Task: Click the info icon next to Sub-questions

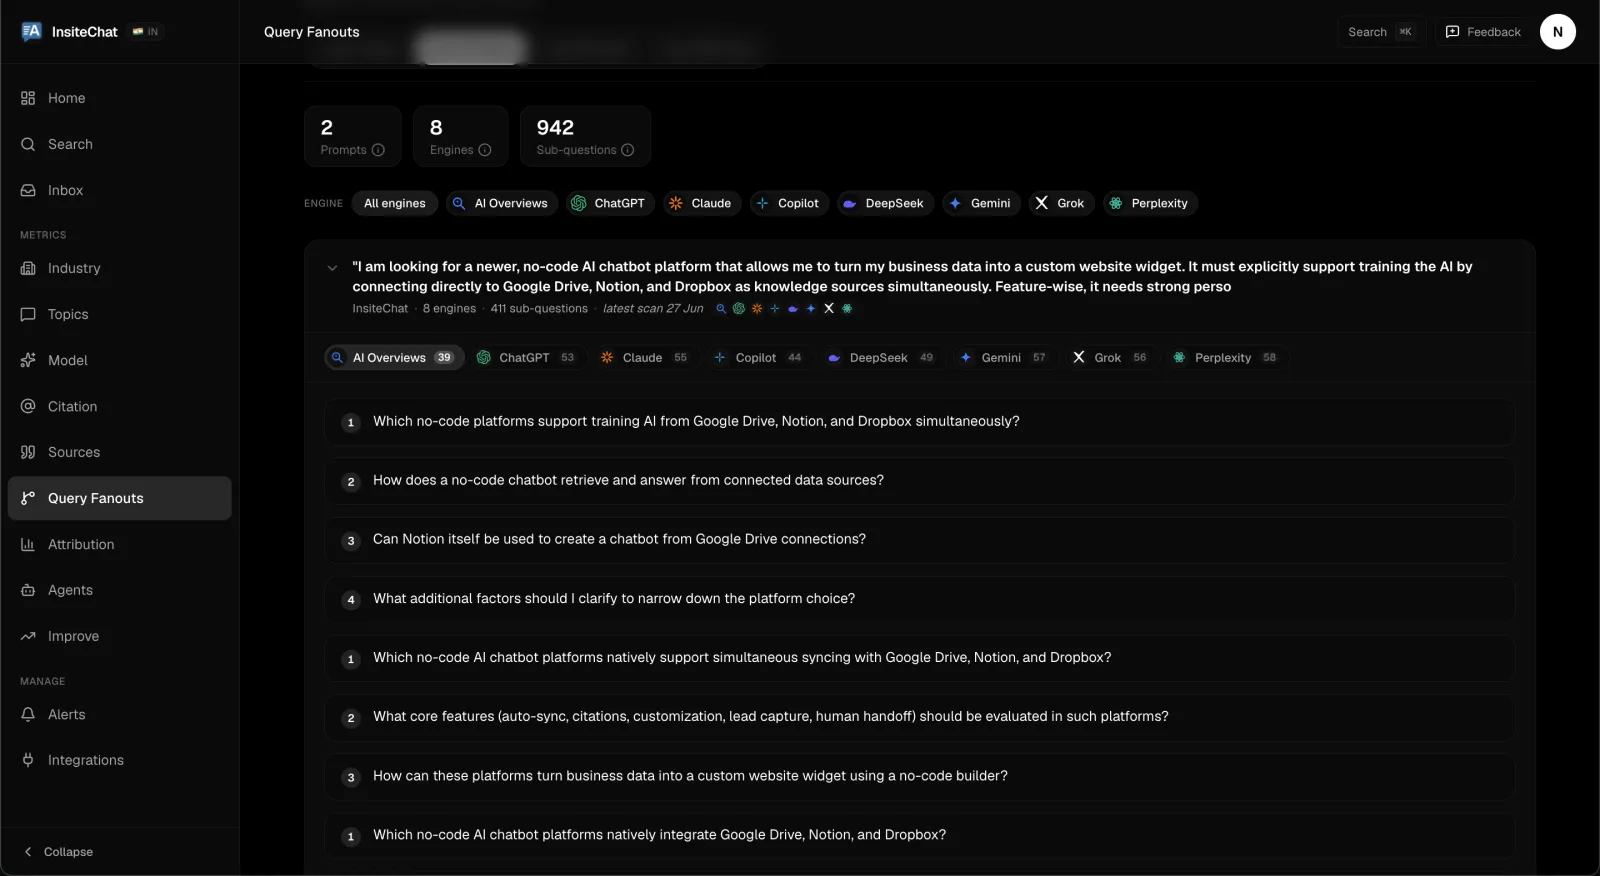Action: pos(628,150)
